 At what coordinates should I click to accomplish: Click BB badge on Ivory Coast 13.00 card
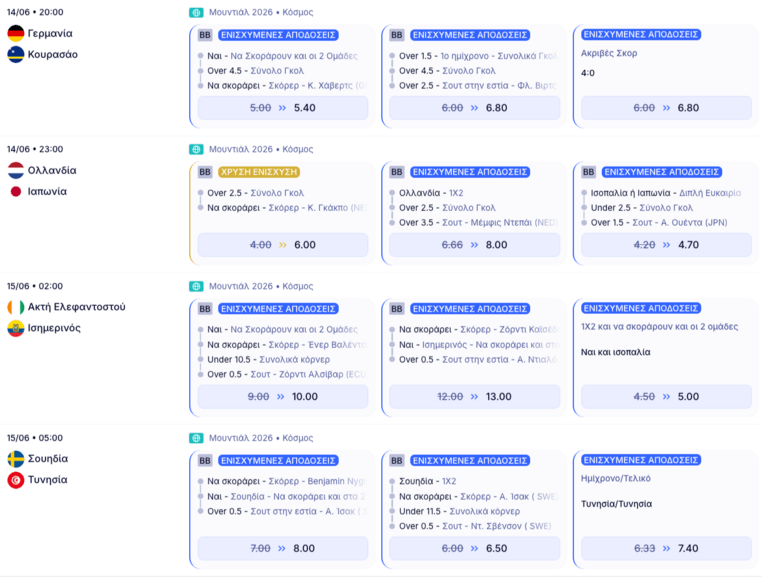tap(397, 309)
